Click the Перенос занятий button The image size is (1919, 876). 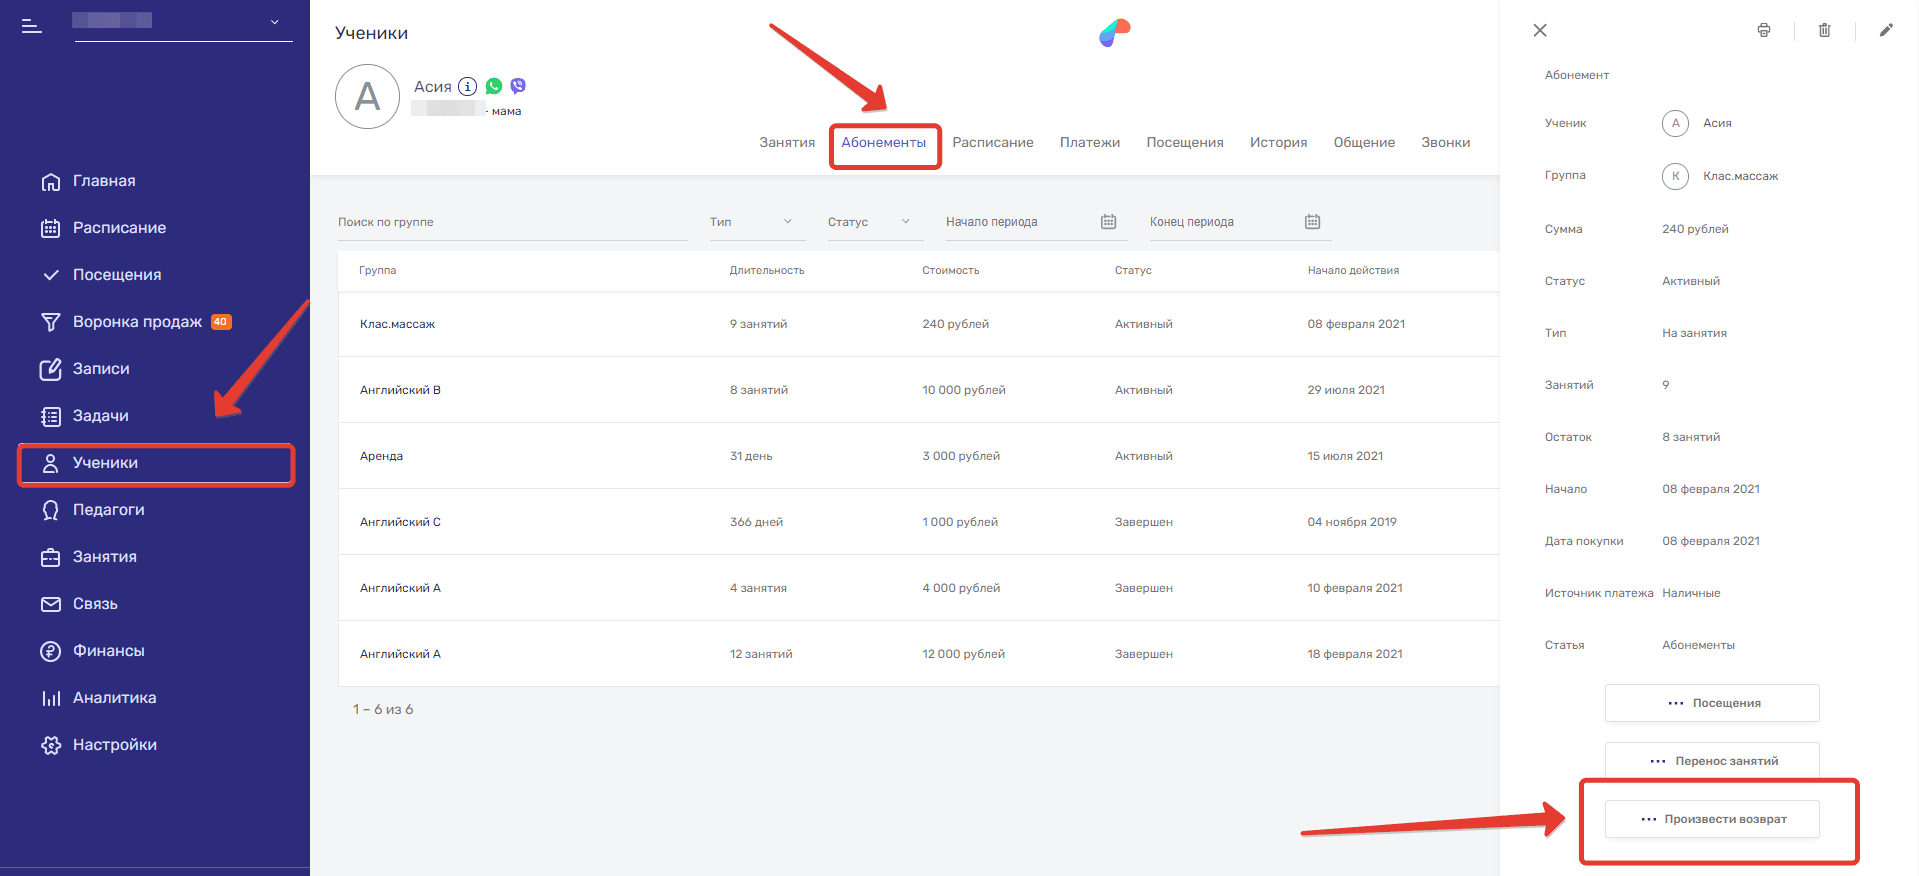click(1712, 761)
